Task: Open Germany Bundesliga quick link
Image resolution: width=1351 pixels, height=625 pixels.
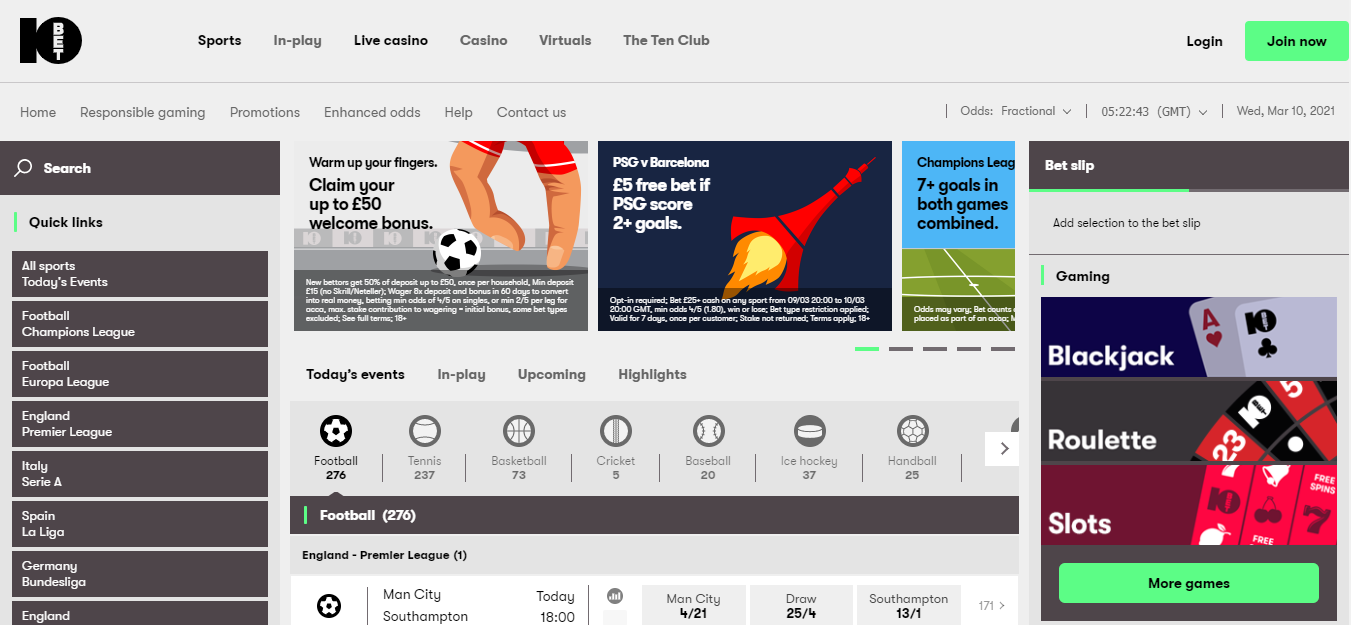Action: coord(140,574)
